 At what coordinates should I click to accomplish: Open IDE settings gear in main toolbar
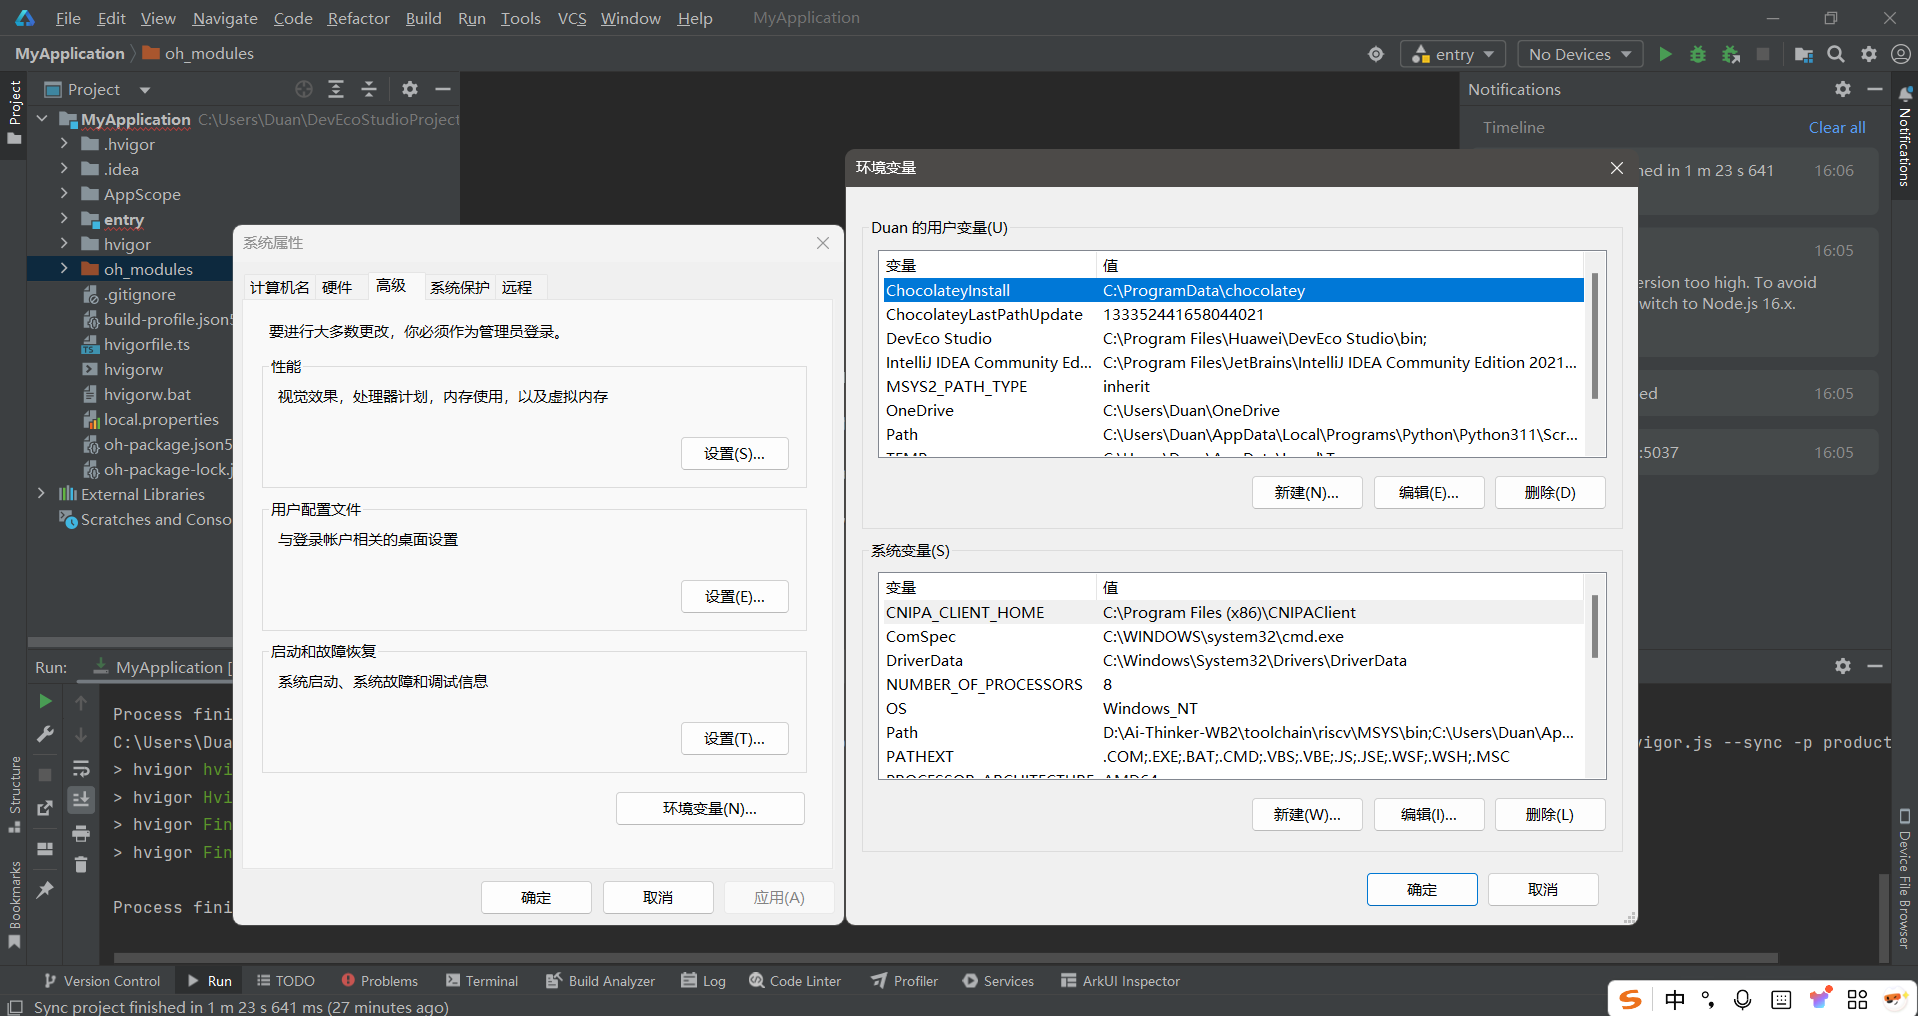1868,54
